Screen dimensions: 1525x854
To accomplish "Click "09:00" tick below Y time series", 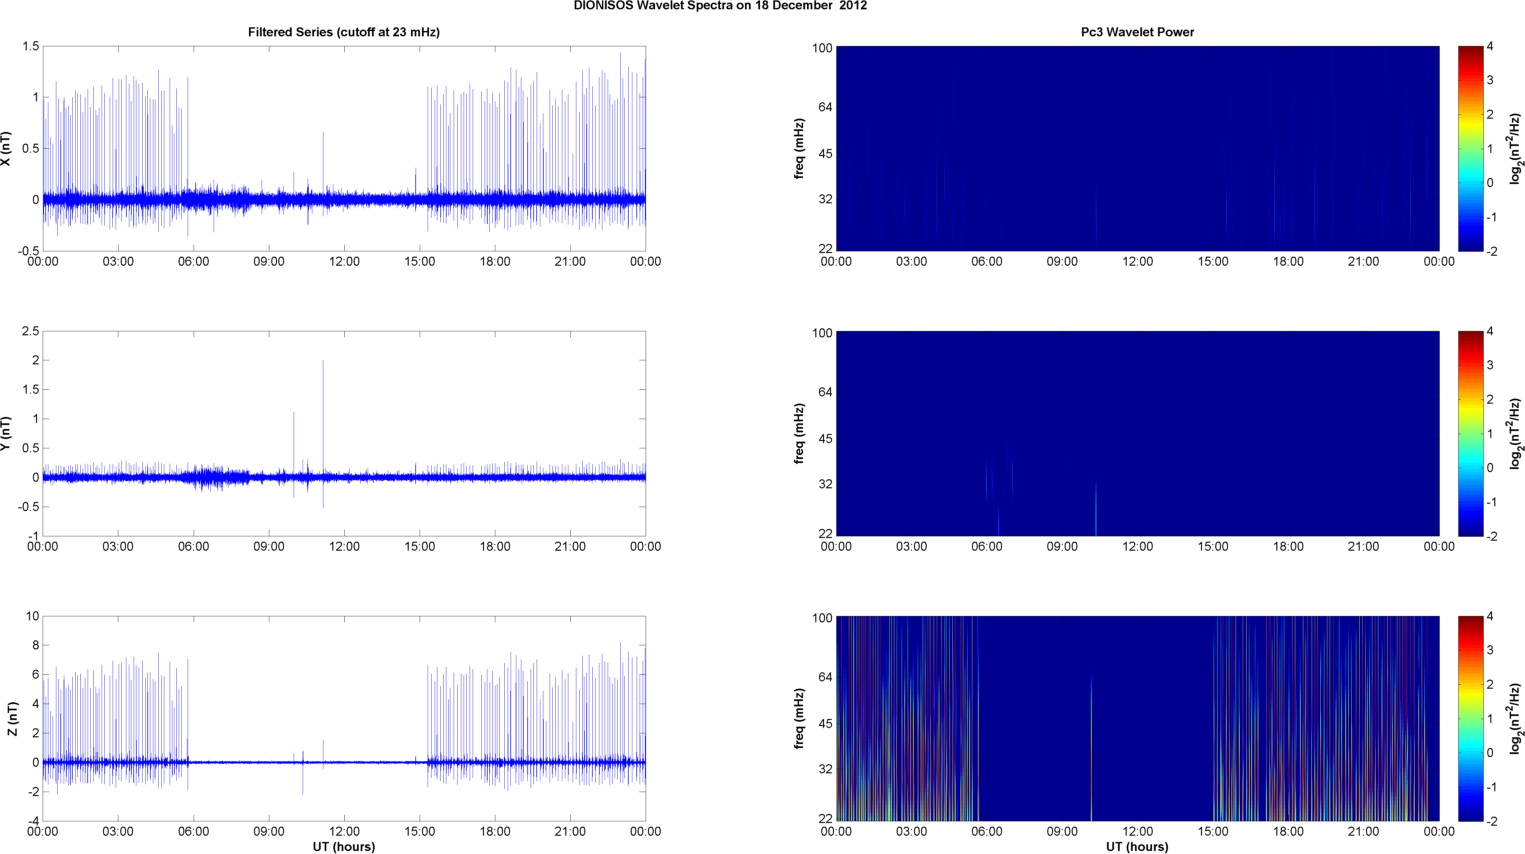I will pos(269,547).
